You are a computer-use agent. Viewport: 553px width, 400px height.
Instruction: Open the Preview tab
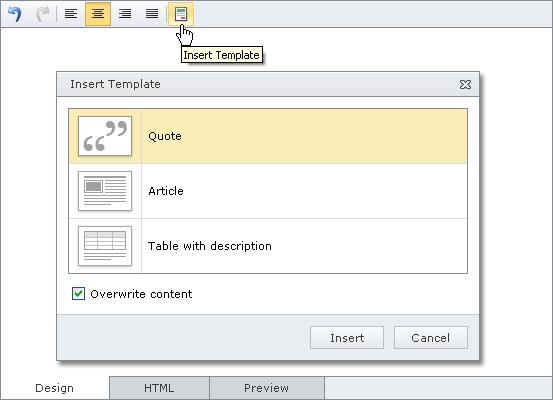tap(267, 388)
